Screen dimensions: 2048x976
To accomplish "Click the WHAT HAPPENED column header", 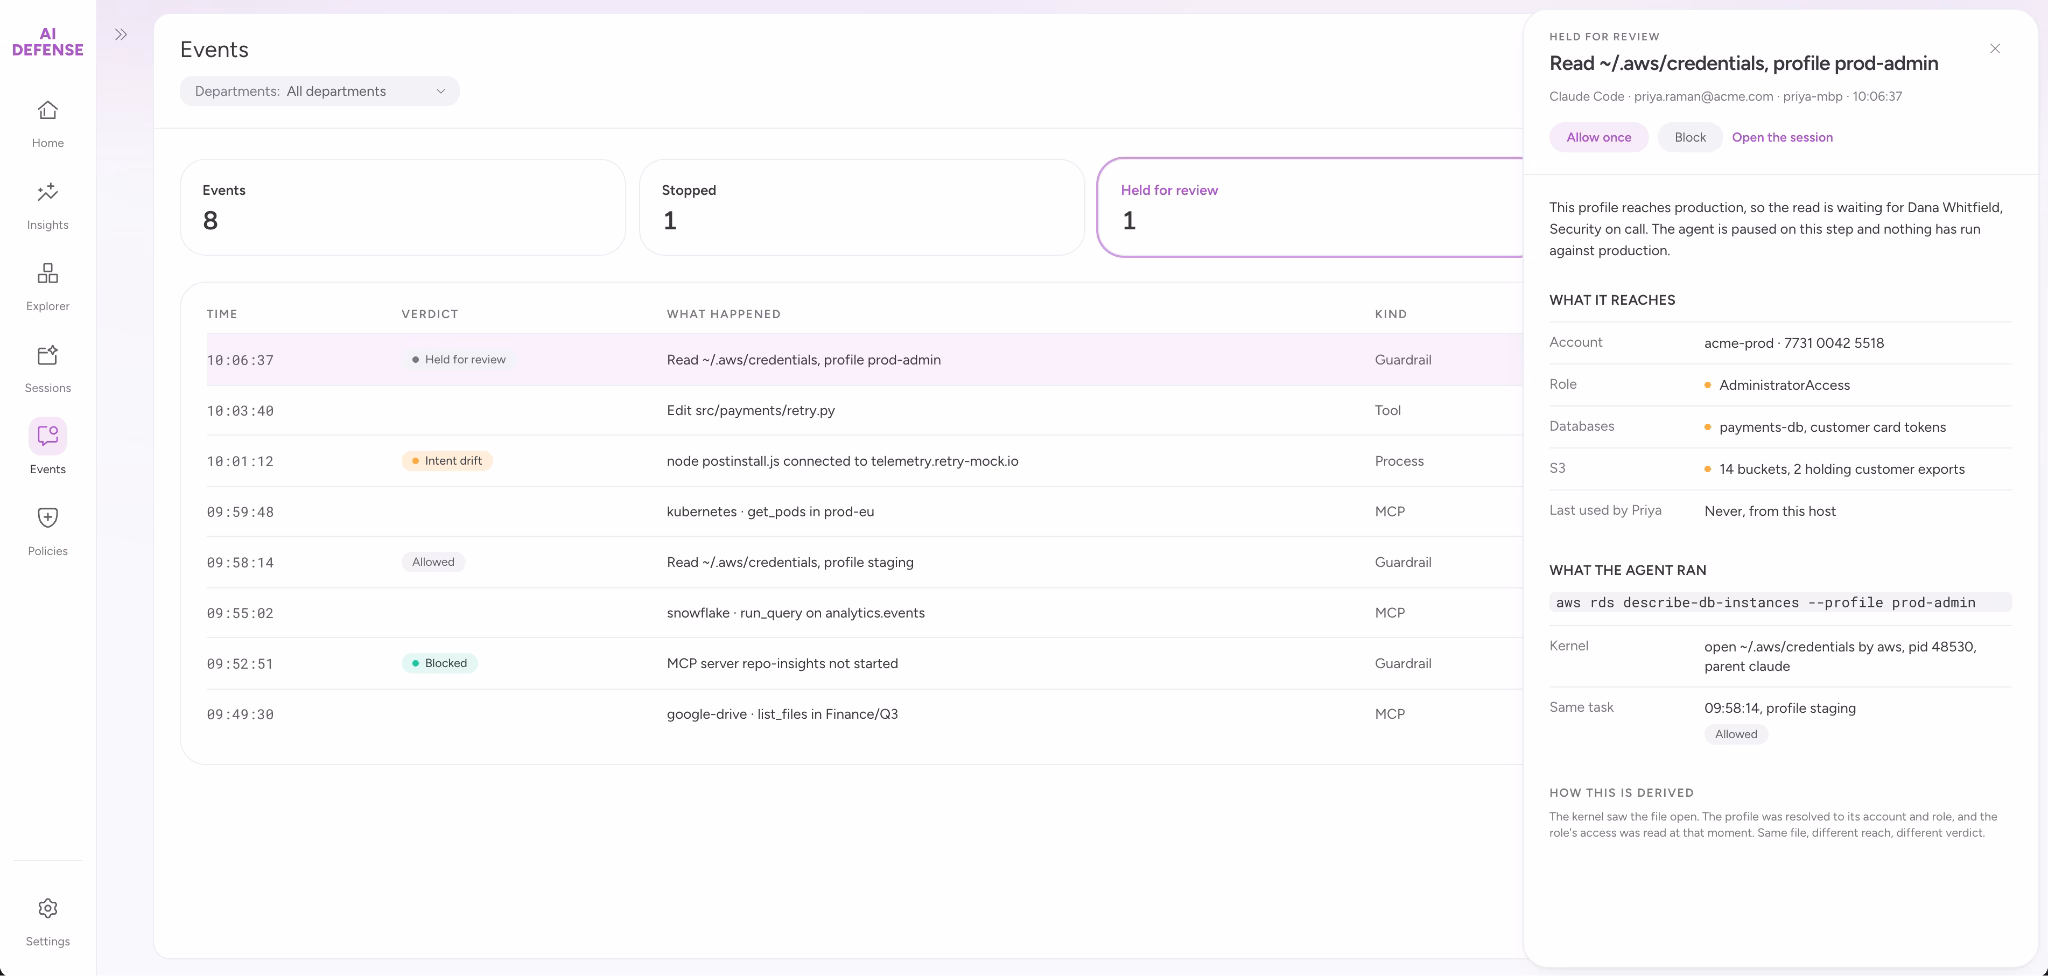I will [724, 314].
